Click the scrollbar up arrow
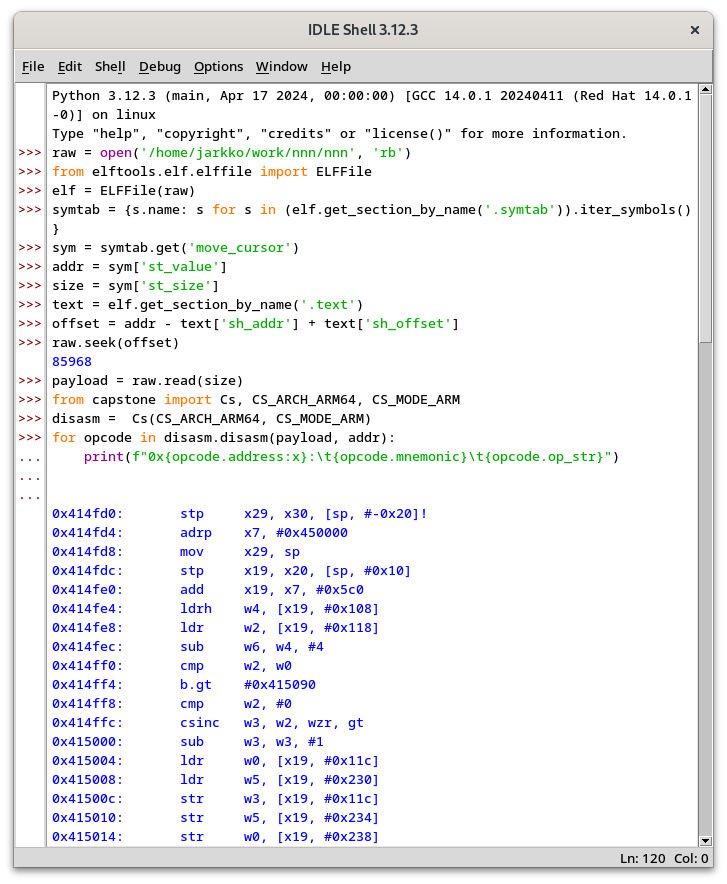The height and width of the screenshot is (884, 727). (x=705, y=90)
